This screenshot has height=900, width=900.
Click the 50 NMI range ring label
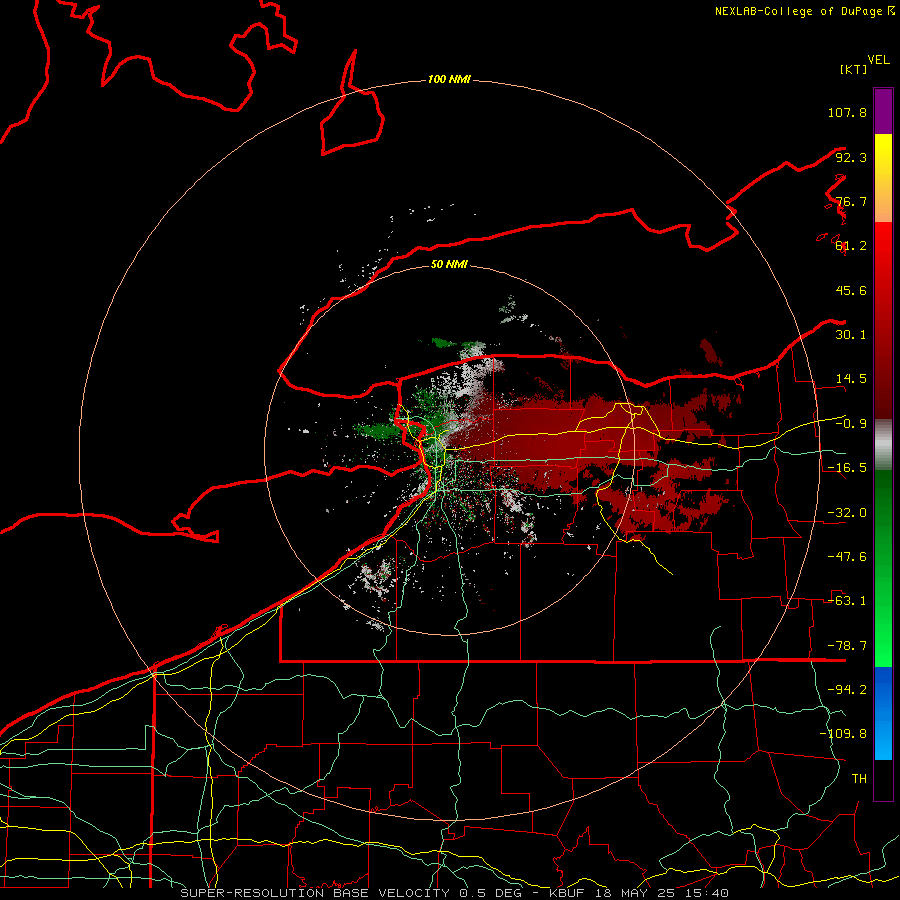tap(449, 264)
